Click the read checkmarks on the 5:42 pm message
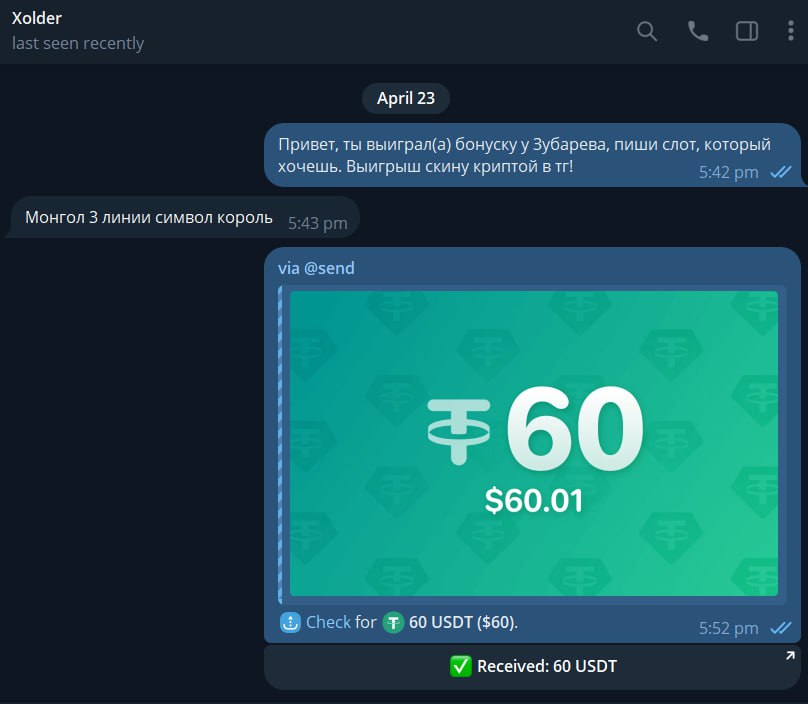The height and width of the screenshot is (704, 808). (x=781, y=172)
